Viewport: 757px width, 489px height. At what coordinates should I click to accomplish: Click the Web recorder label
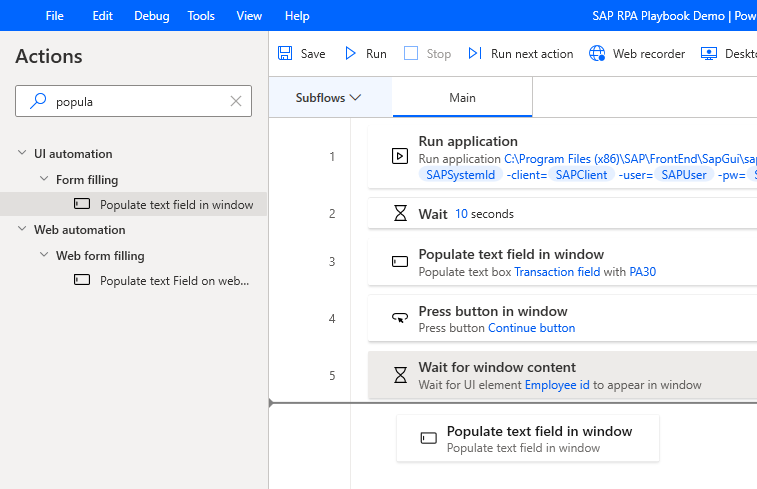click(649, 54)
